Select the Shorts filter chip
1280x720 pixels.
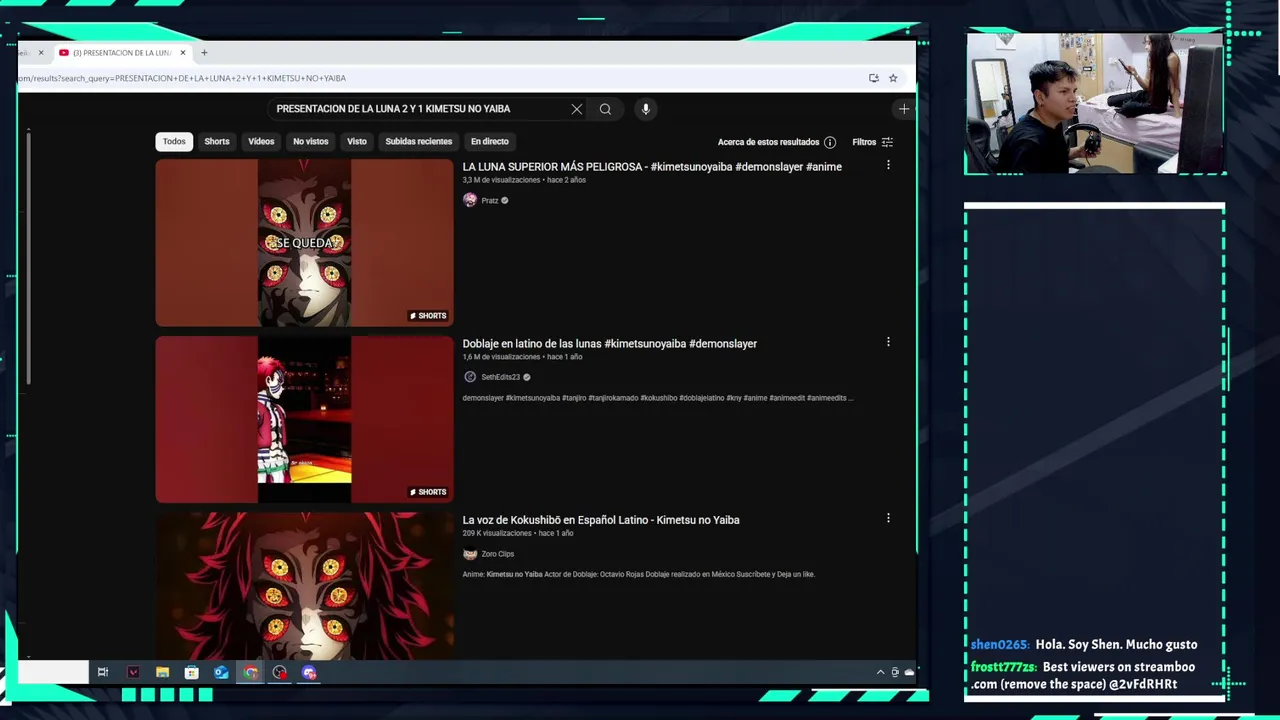click(x=217, y=141)
